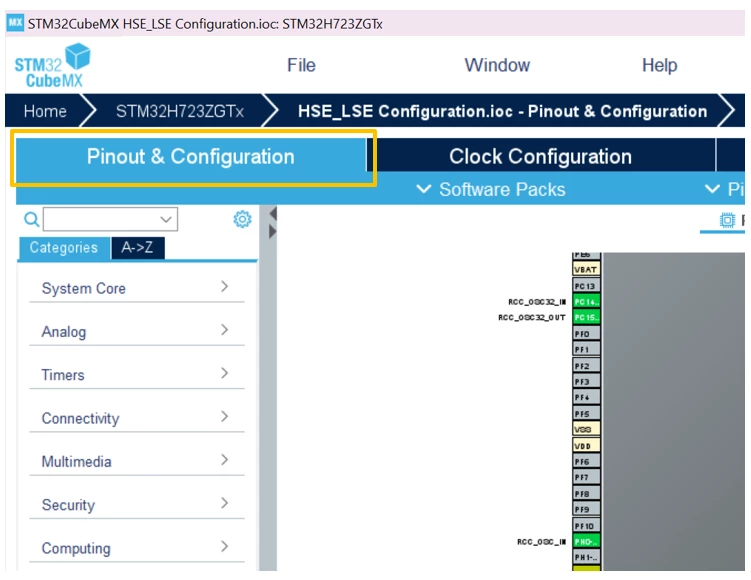Click RCC_OSC32_IN pin label
Image resolution: width=751 pixels, height=580 pixels.
(537, 302)
